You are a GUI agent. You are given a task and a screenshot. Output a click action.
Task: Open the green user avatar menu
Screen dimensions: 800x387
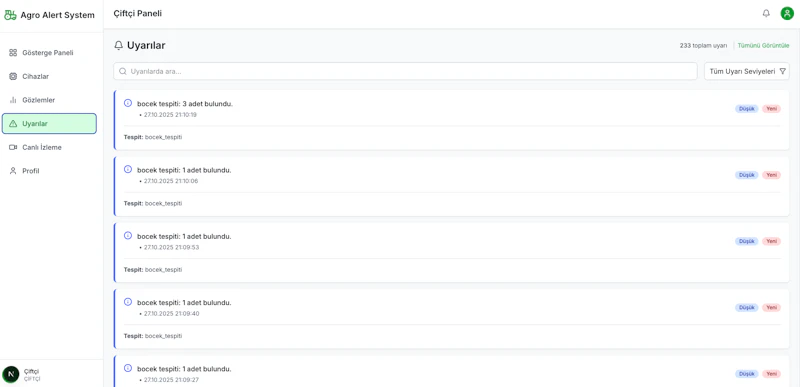pyautogui.click(x=787, y=13)
